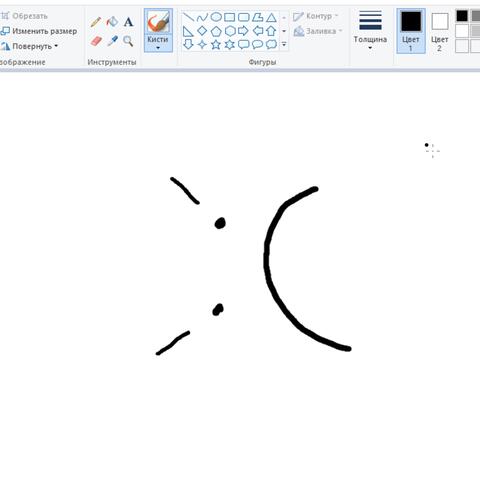Choose the five-point star shape
This screenshot has height=480, width=480.
tap(216, 44)
